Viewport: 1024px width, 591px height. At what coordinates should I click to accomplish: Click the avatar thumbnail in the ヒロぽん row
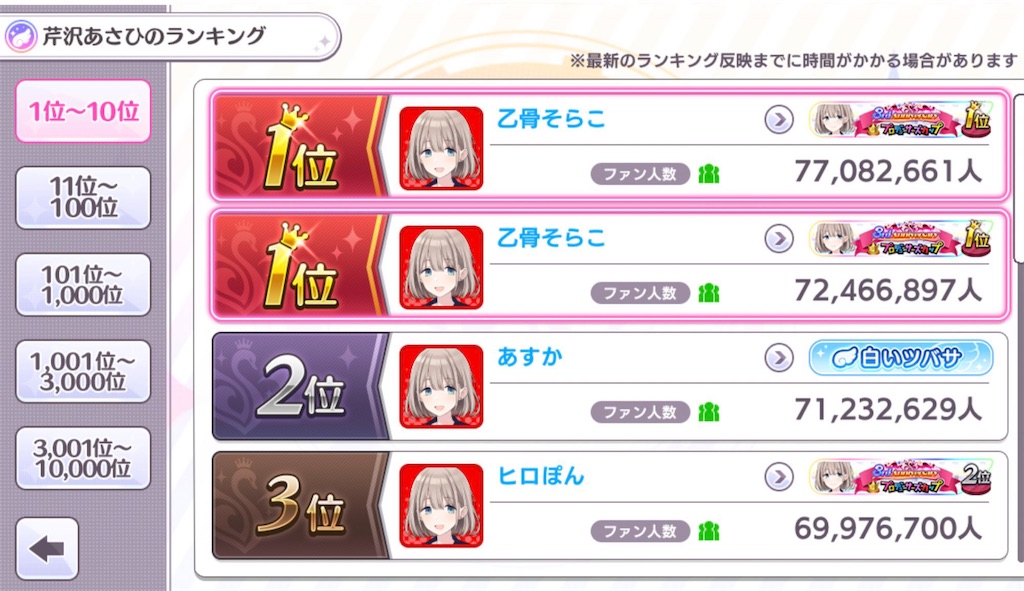coord(441,505)
